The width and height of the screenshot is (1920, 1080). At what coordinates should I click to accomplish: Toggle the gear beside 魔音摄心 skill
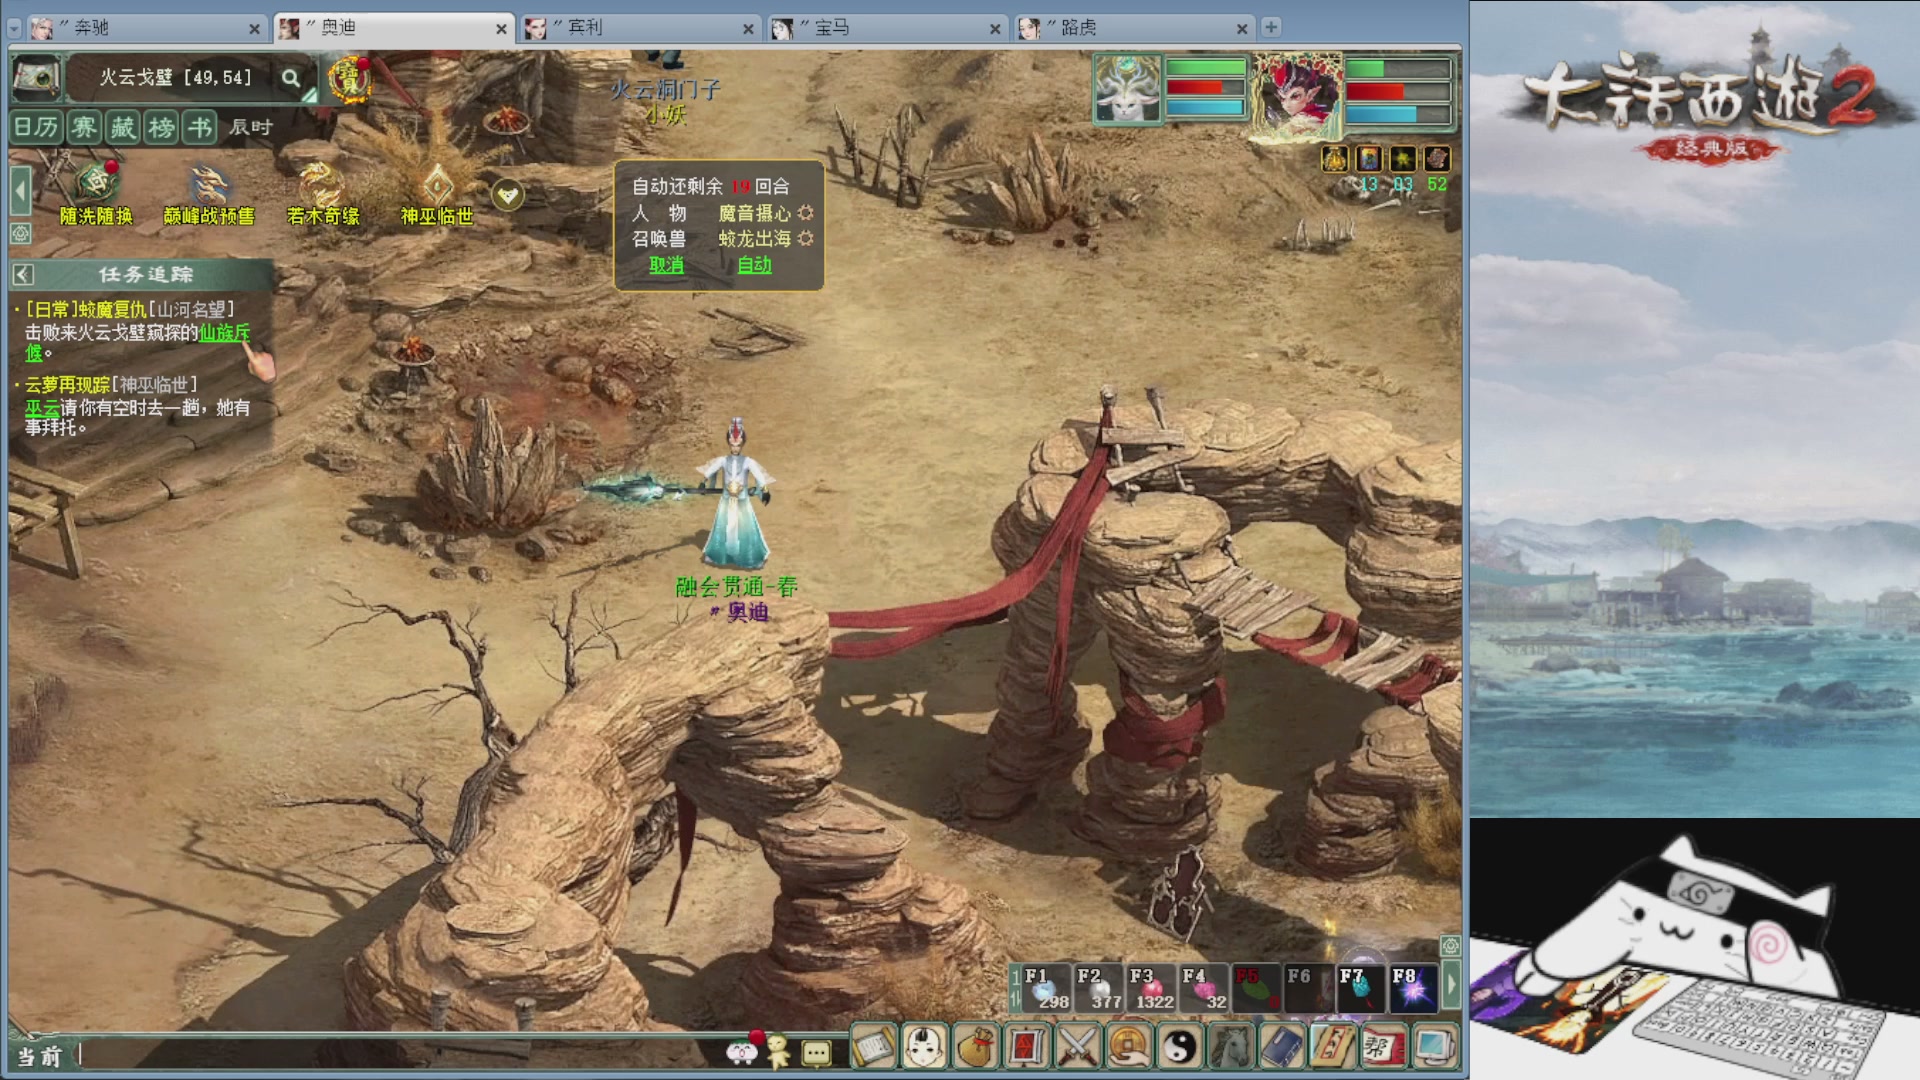tap(806, 213)
